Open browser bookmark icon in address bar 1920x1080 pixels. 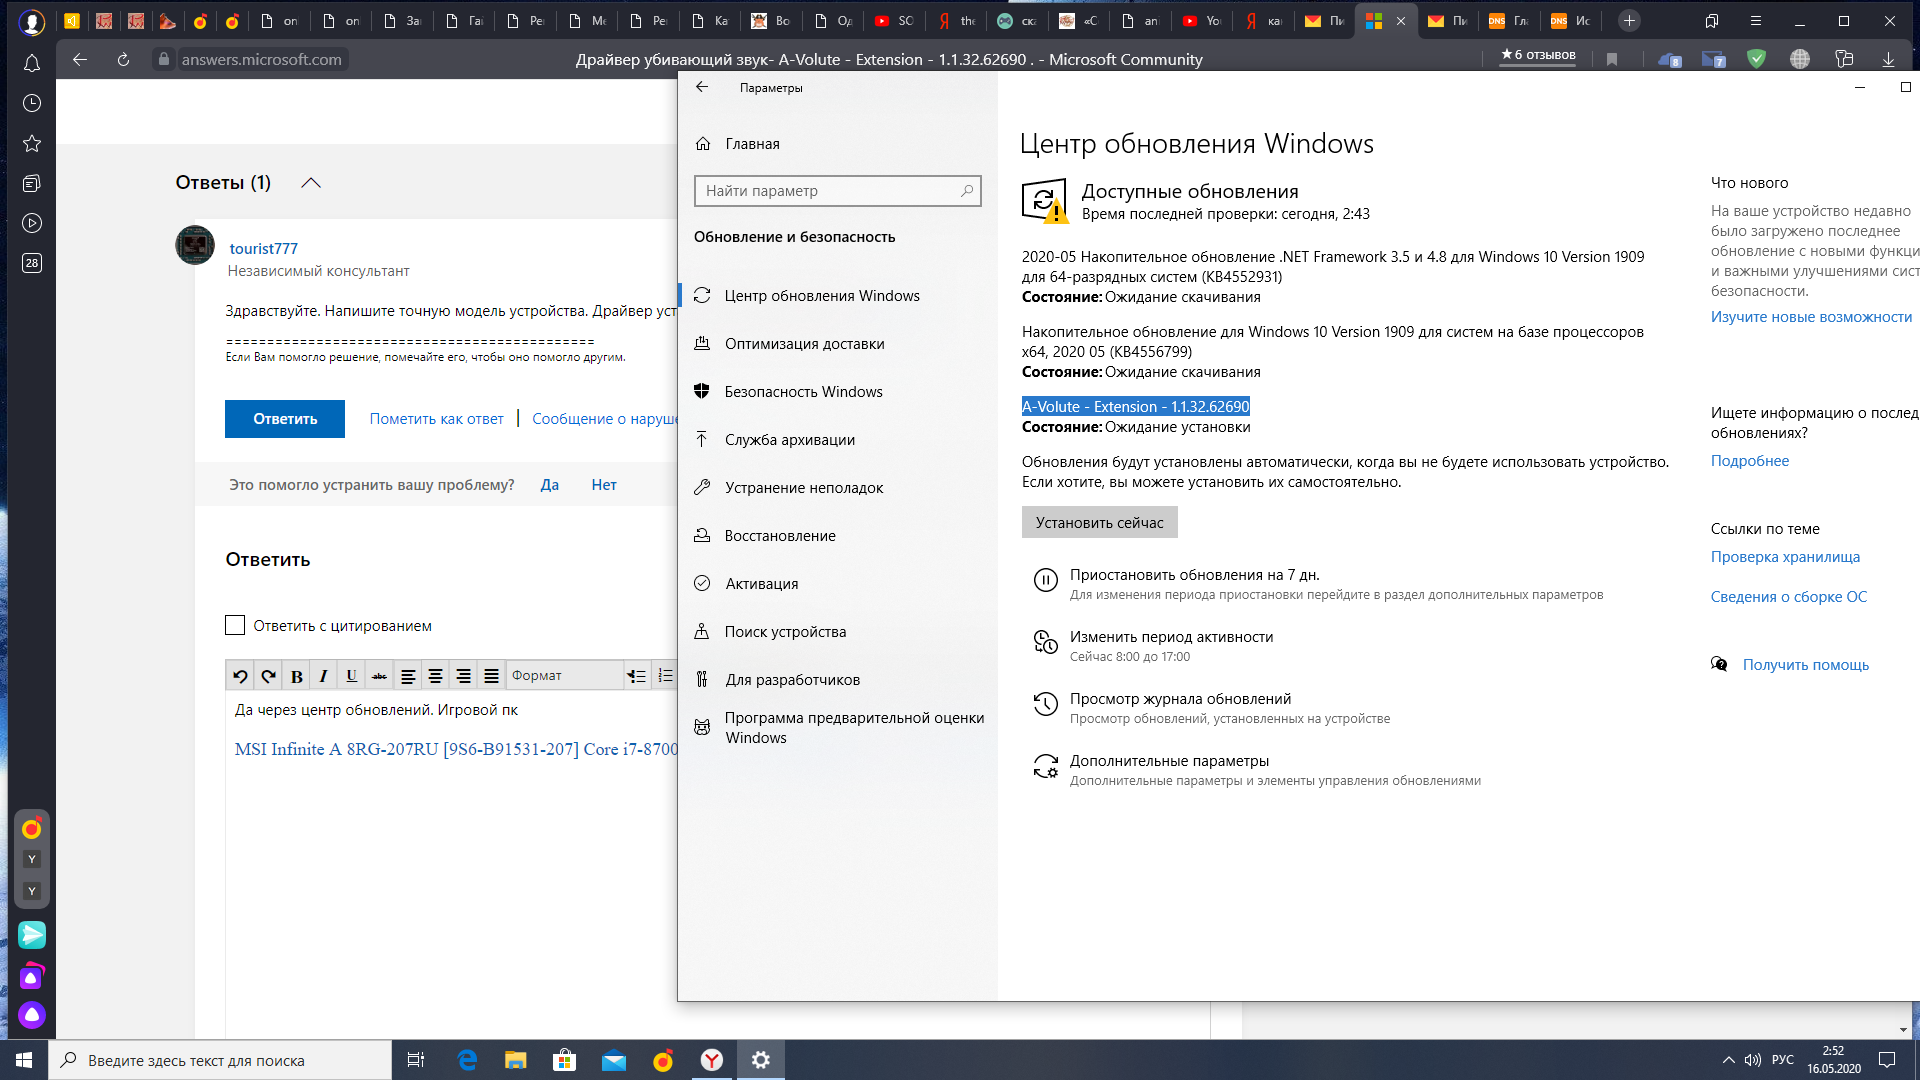[x=1611, y=60]
